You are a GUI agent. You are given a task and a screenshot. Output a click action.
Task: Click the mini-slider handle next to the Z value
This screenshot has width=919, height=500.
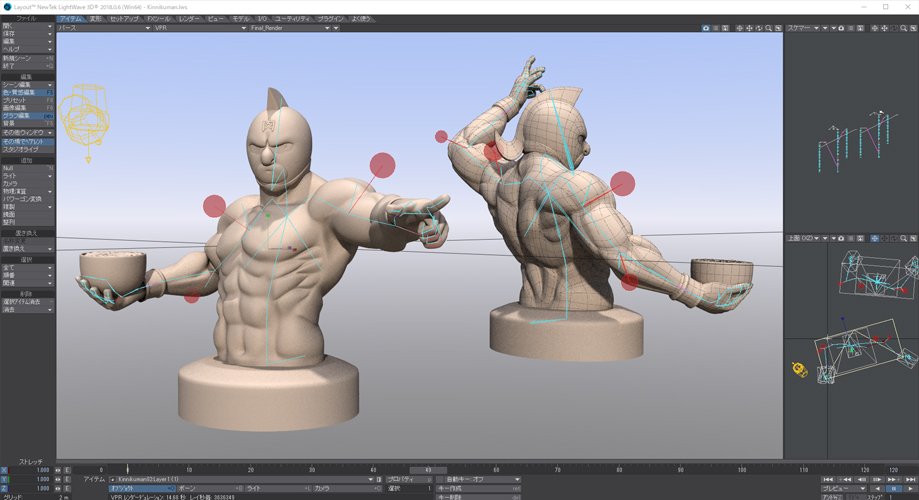[x=57, y=488]
